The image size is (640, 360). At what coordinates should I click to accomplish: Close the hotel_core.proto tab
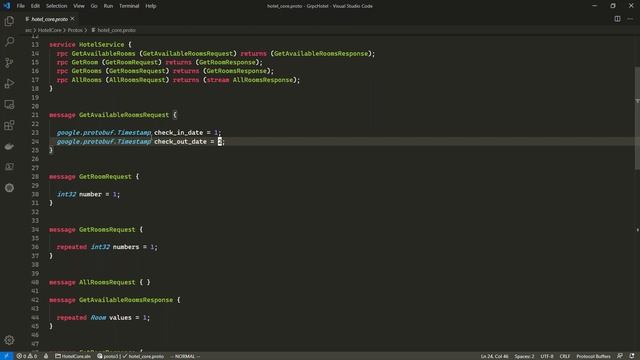pyautogui.click(x=73, y=19)
